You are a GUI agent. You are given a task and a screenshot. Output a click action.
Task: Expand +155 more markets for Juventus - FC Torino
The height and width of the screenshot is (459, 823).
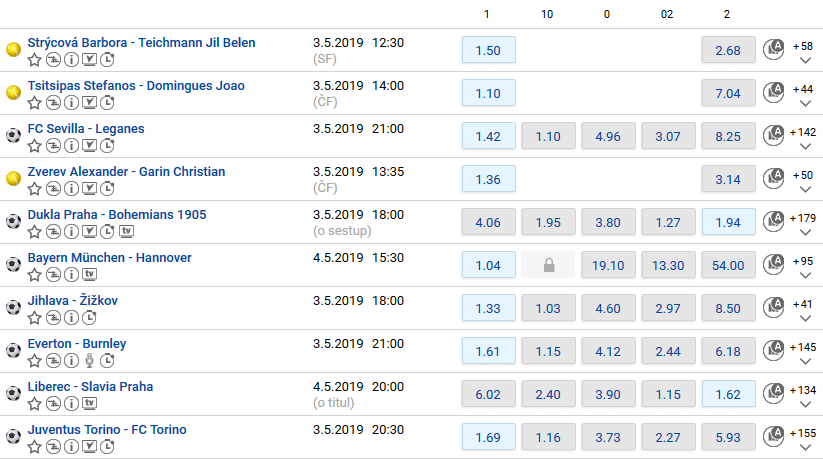coord(804,440)
